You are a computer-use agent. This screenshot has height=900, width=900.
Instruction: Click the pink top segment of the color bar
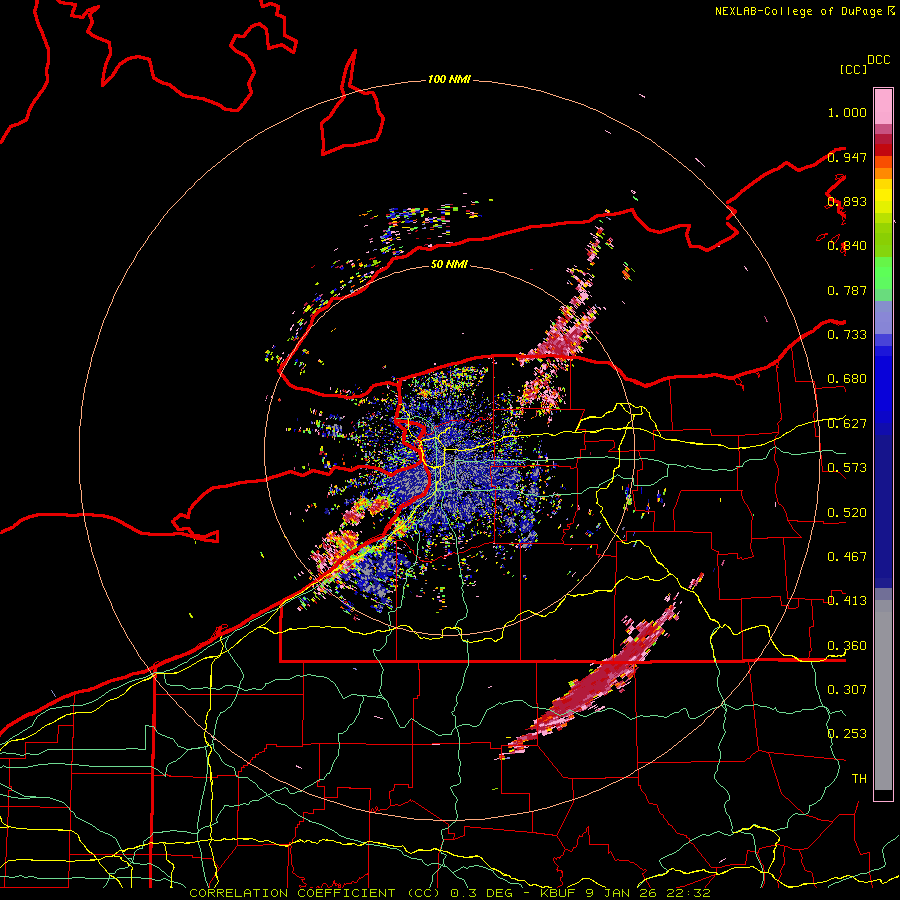(x=883, y=106)
